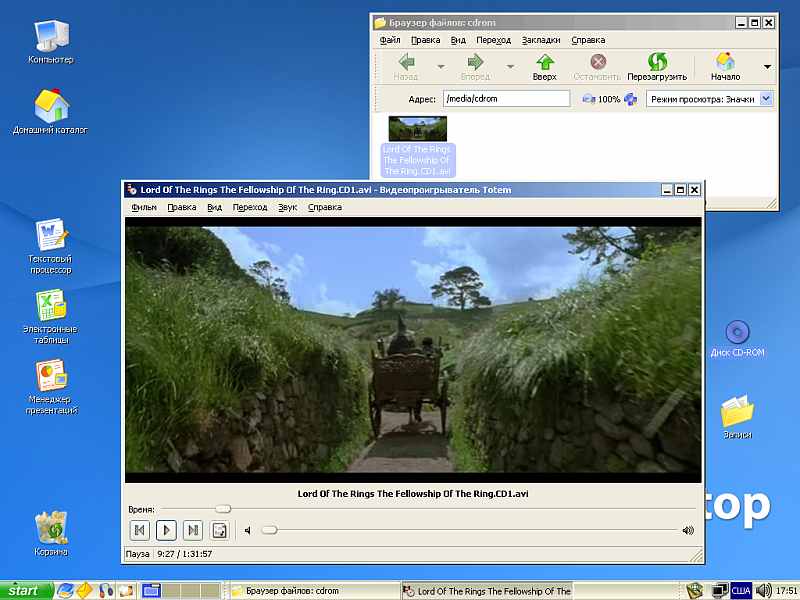
Task: Reload the folder with Перезагрузить
Action: coord(657,67)
